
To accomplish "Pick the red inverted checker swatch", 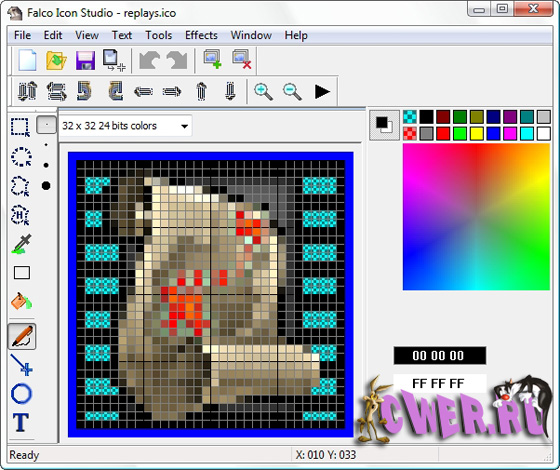I will coord(410,134).
